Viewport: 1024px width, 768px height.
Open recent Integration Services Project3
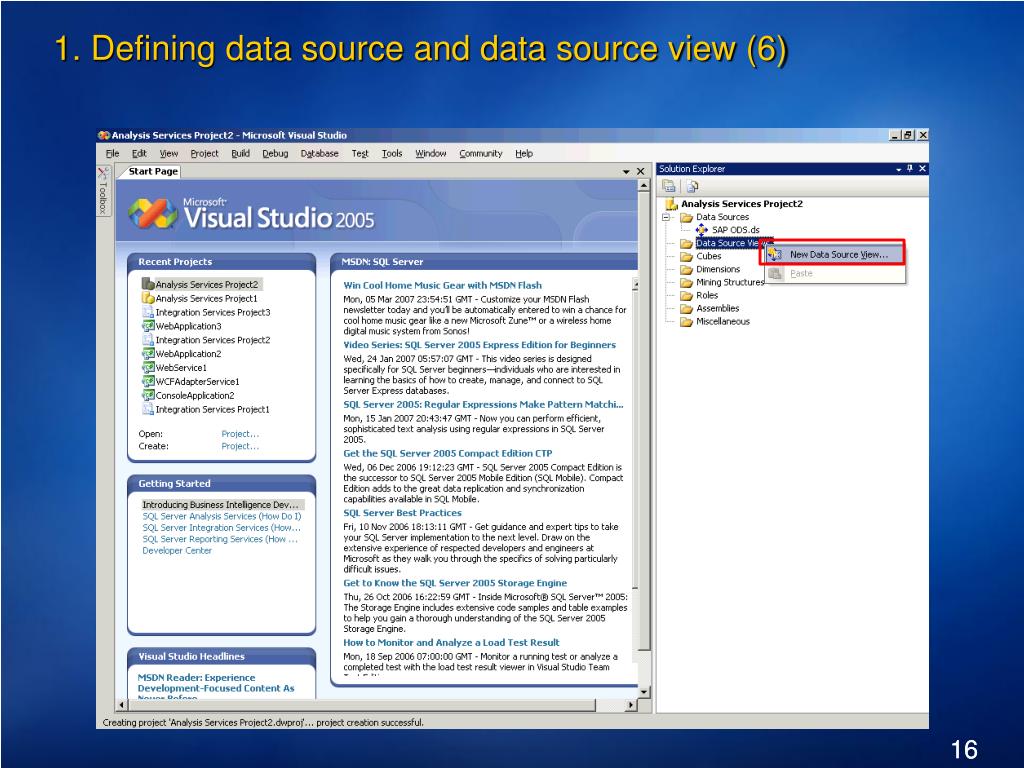pyautogui.click(x=212, y=312)
